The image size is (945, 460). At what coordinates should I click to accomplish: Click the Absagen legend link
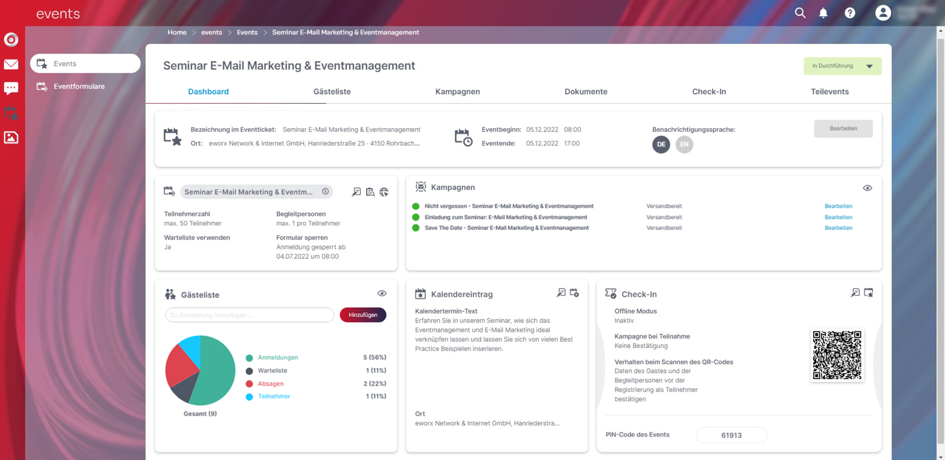[x=271, y=383]
